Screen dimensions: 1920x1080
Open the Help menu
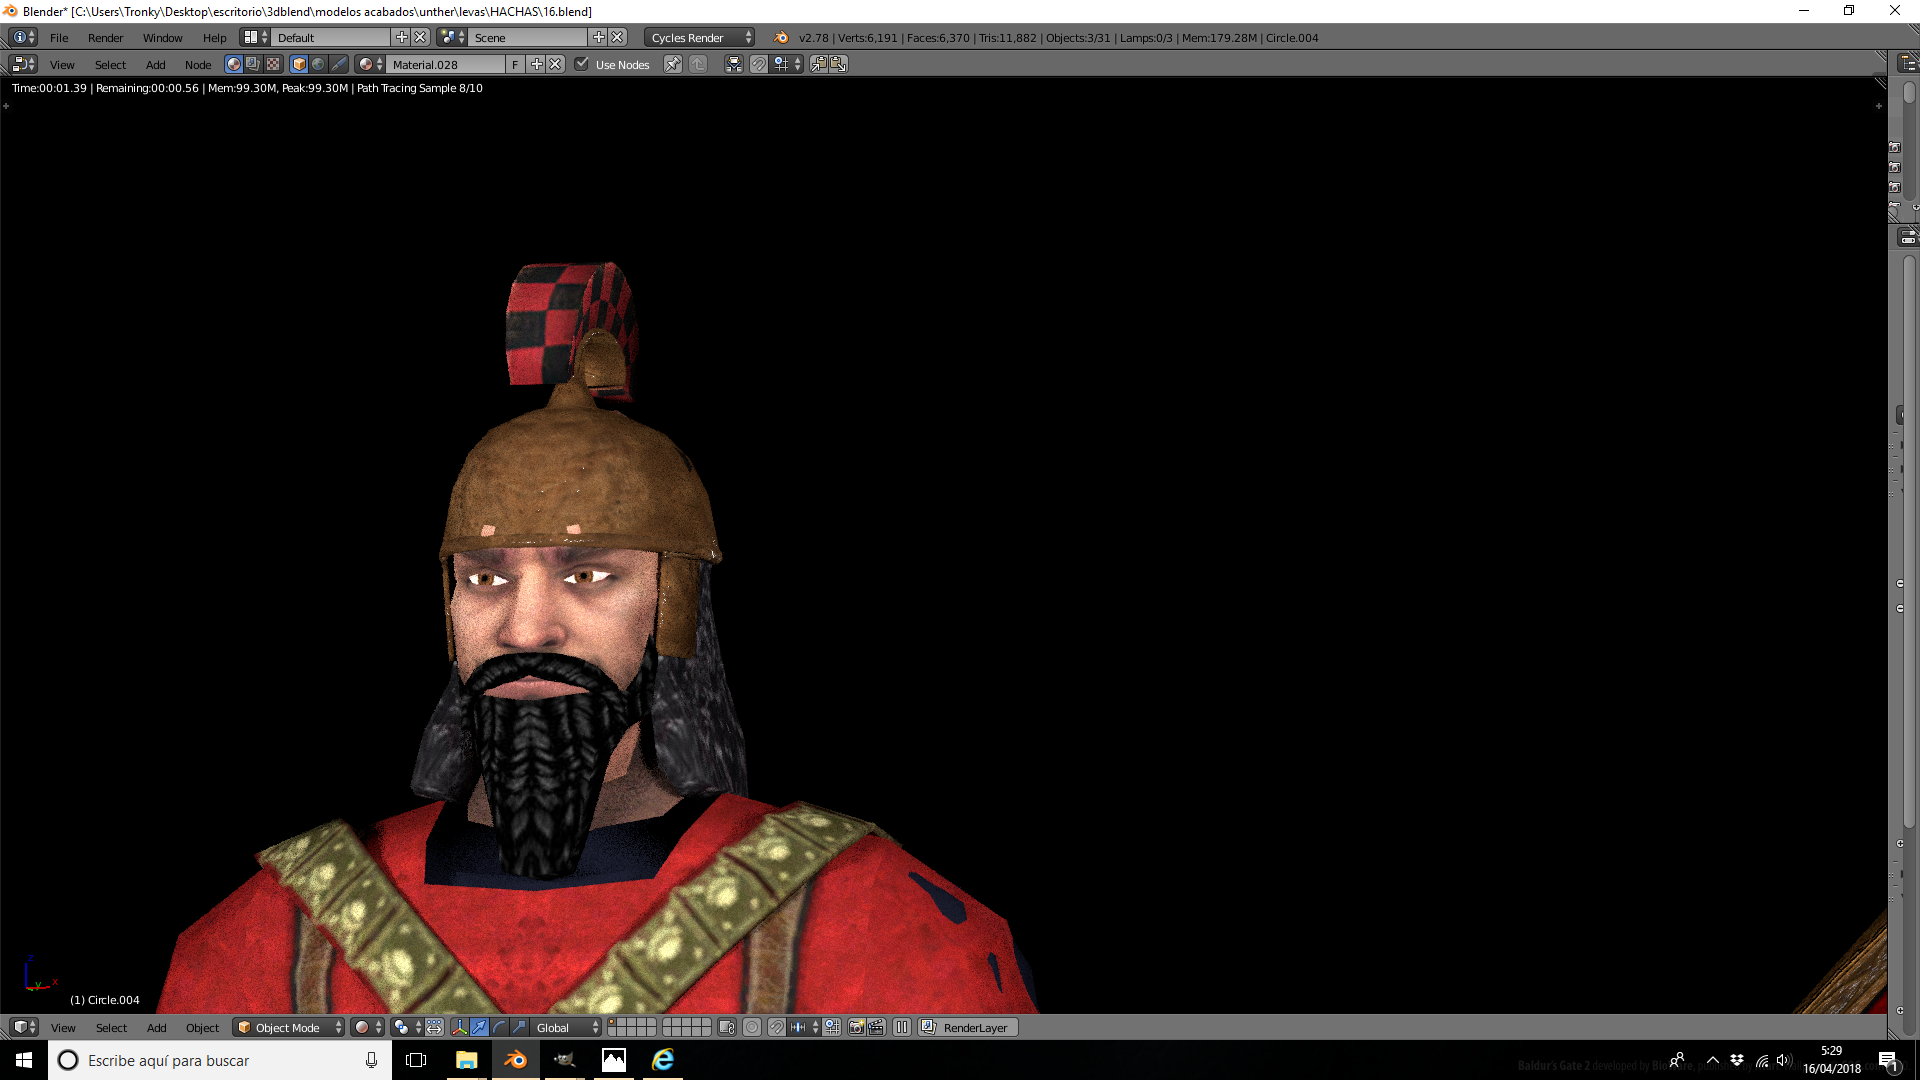pyautogui.click(x=214, y=37)
